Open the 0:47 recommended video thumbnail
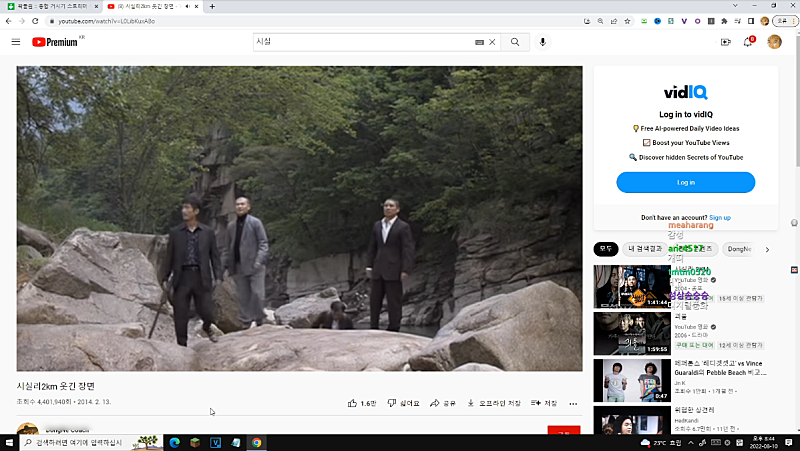The height and width of the screenshot is (451, 800). (632, 381)
